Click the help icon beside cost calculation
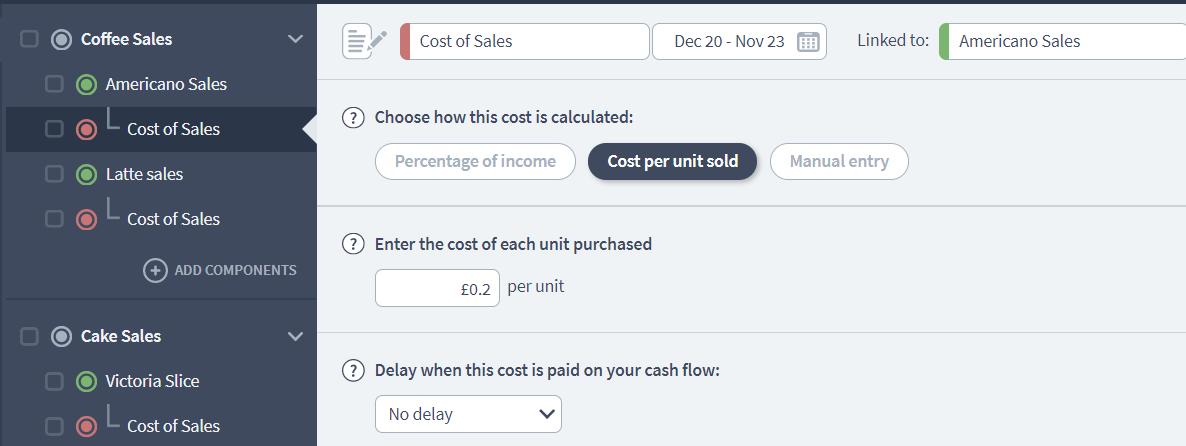Viewport: 1186px width, 446px height. [353, 117]
